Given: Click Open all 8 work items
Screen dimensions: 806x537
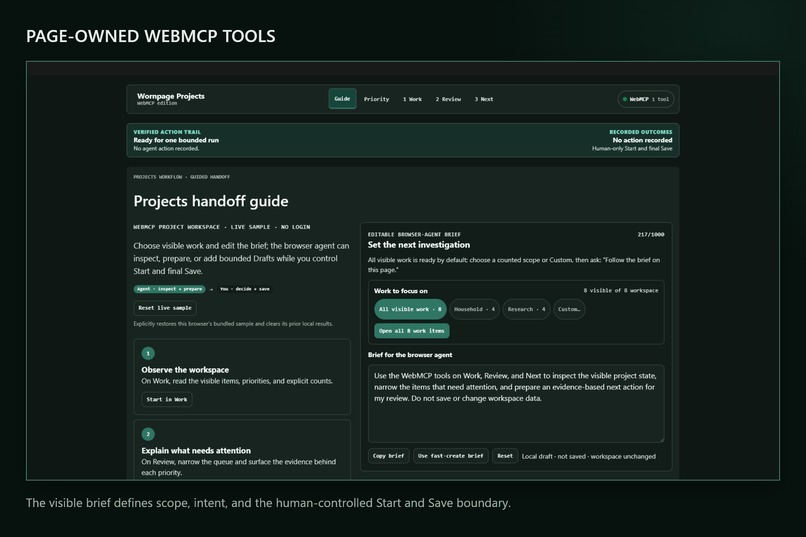Looking at the screenshot, I should (412, 331).
